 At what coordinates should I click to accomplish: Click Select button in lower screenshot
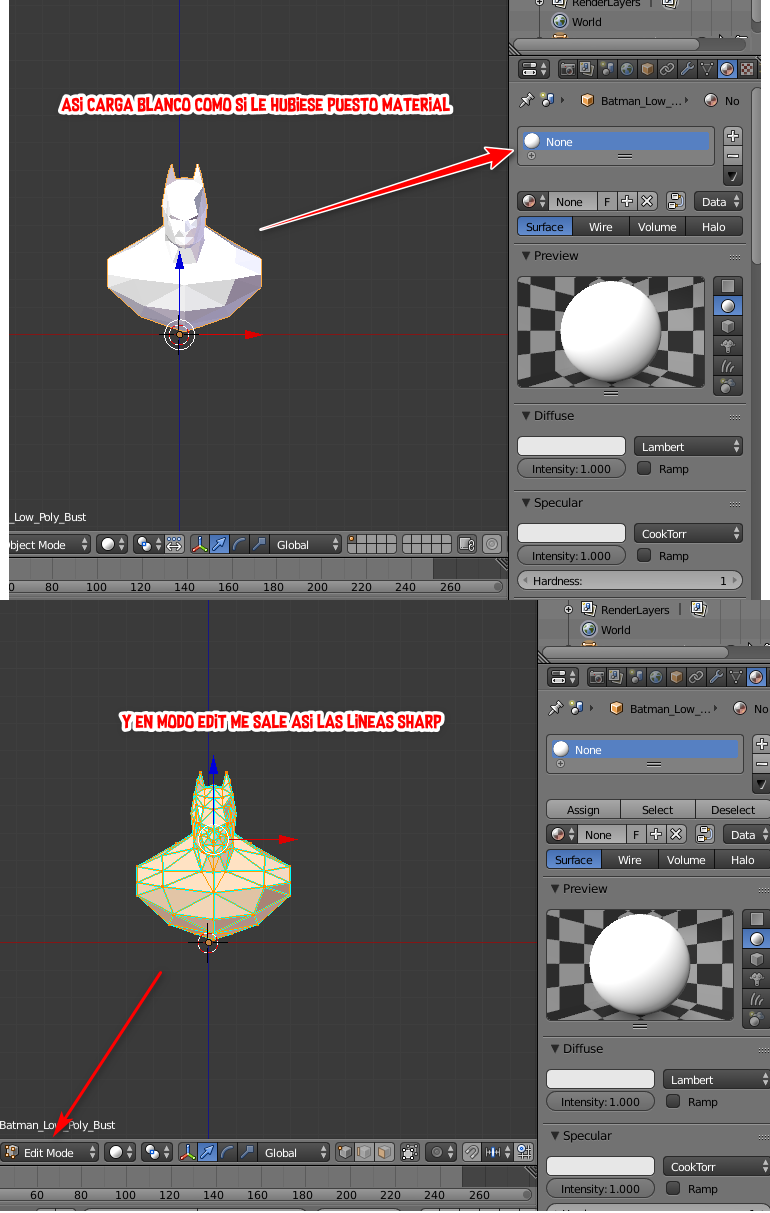[x=658, y=809]
